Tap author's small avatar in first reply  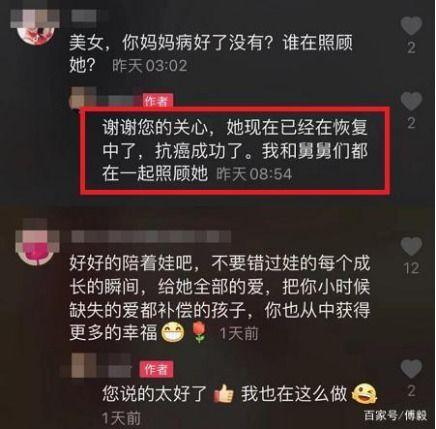(82, 97)
